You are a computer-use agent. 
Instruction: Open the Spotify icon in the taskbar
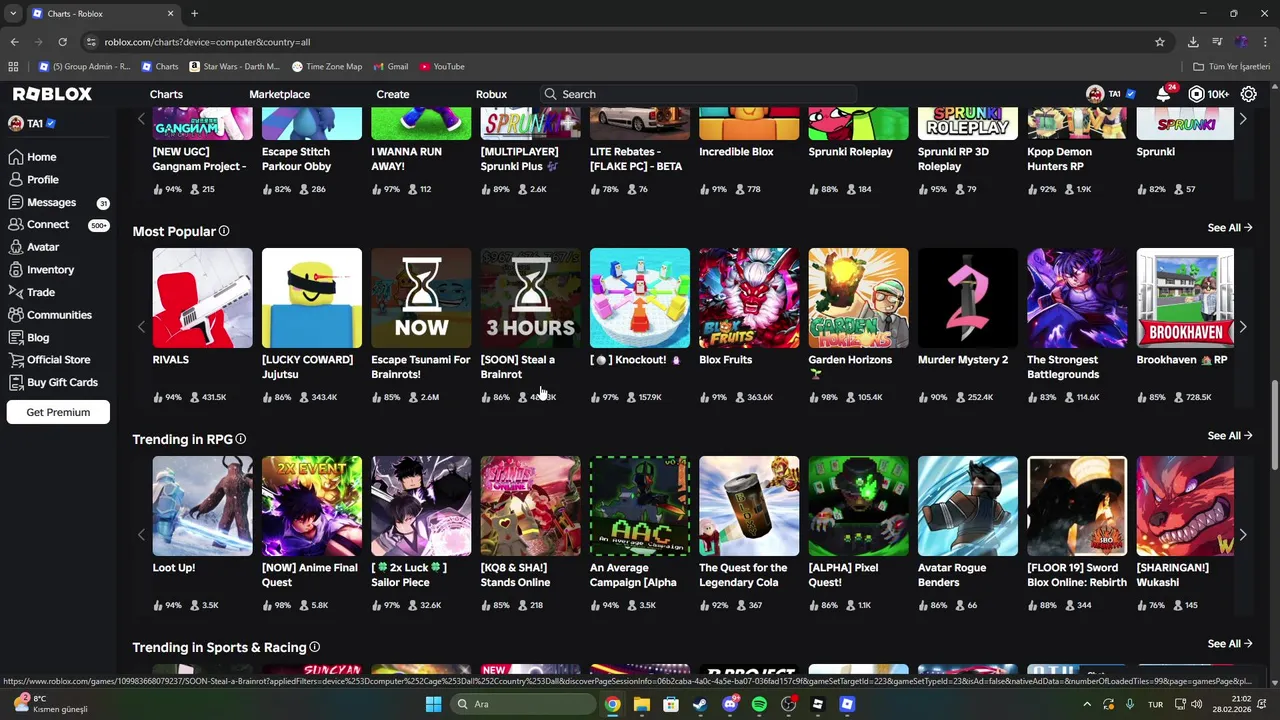point(759,704)
